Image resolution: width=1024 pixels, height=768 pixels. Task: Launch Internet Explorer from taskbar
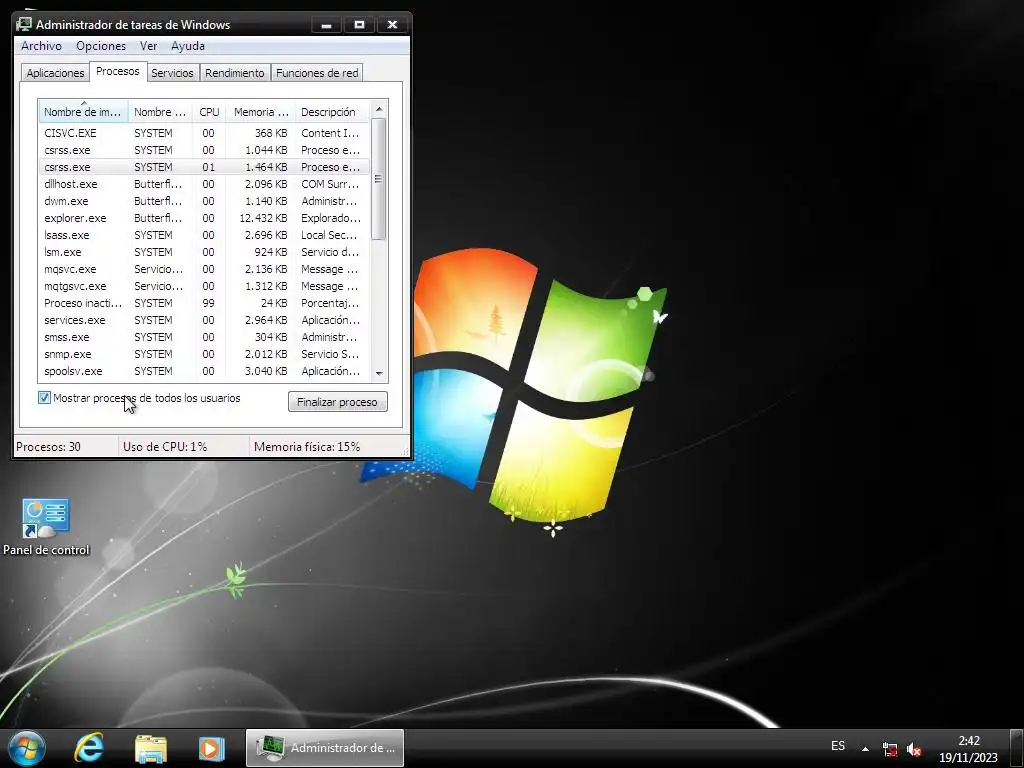coord(89,748)
